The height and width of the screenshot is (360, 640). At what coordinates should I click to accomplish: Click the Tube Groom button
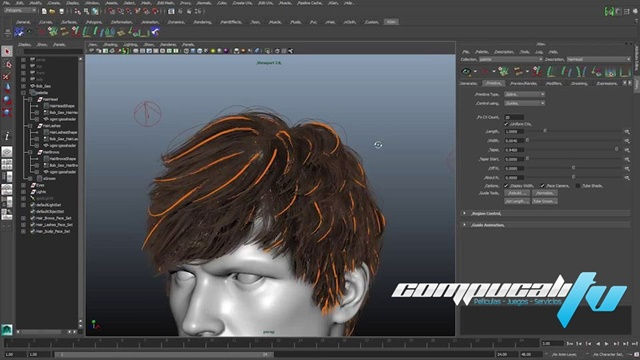tap(545, 202)
